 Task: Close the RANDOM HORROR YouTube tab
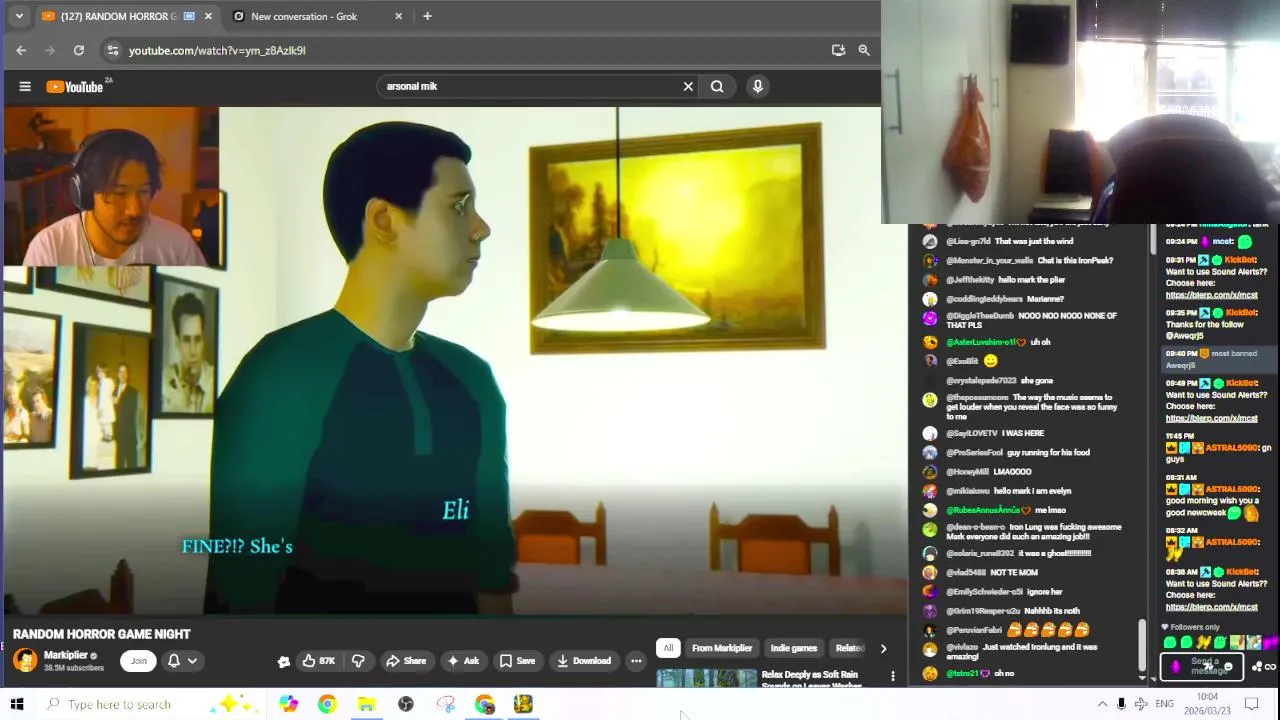[x=208, y=16]
